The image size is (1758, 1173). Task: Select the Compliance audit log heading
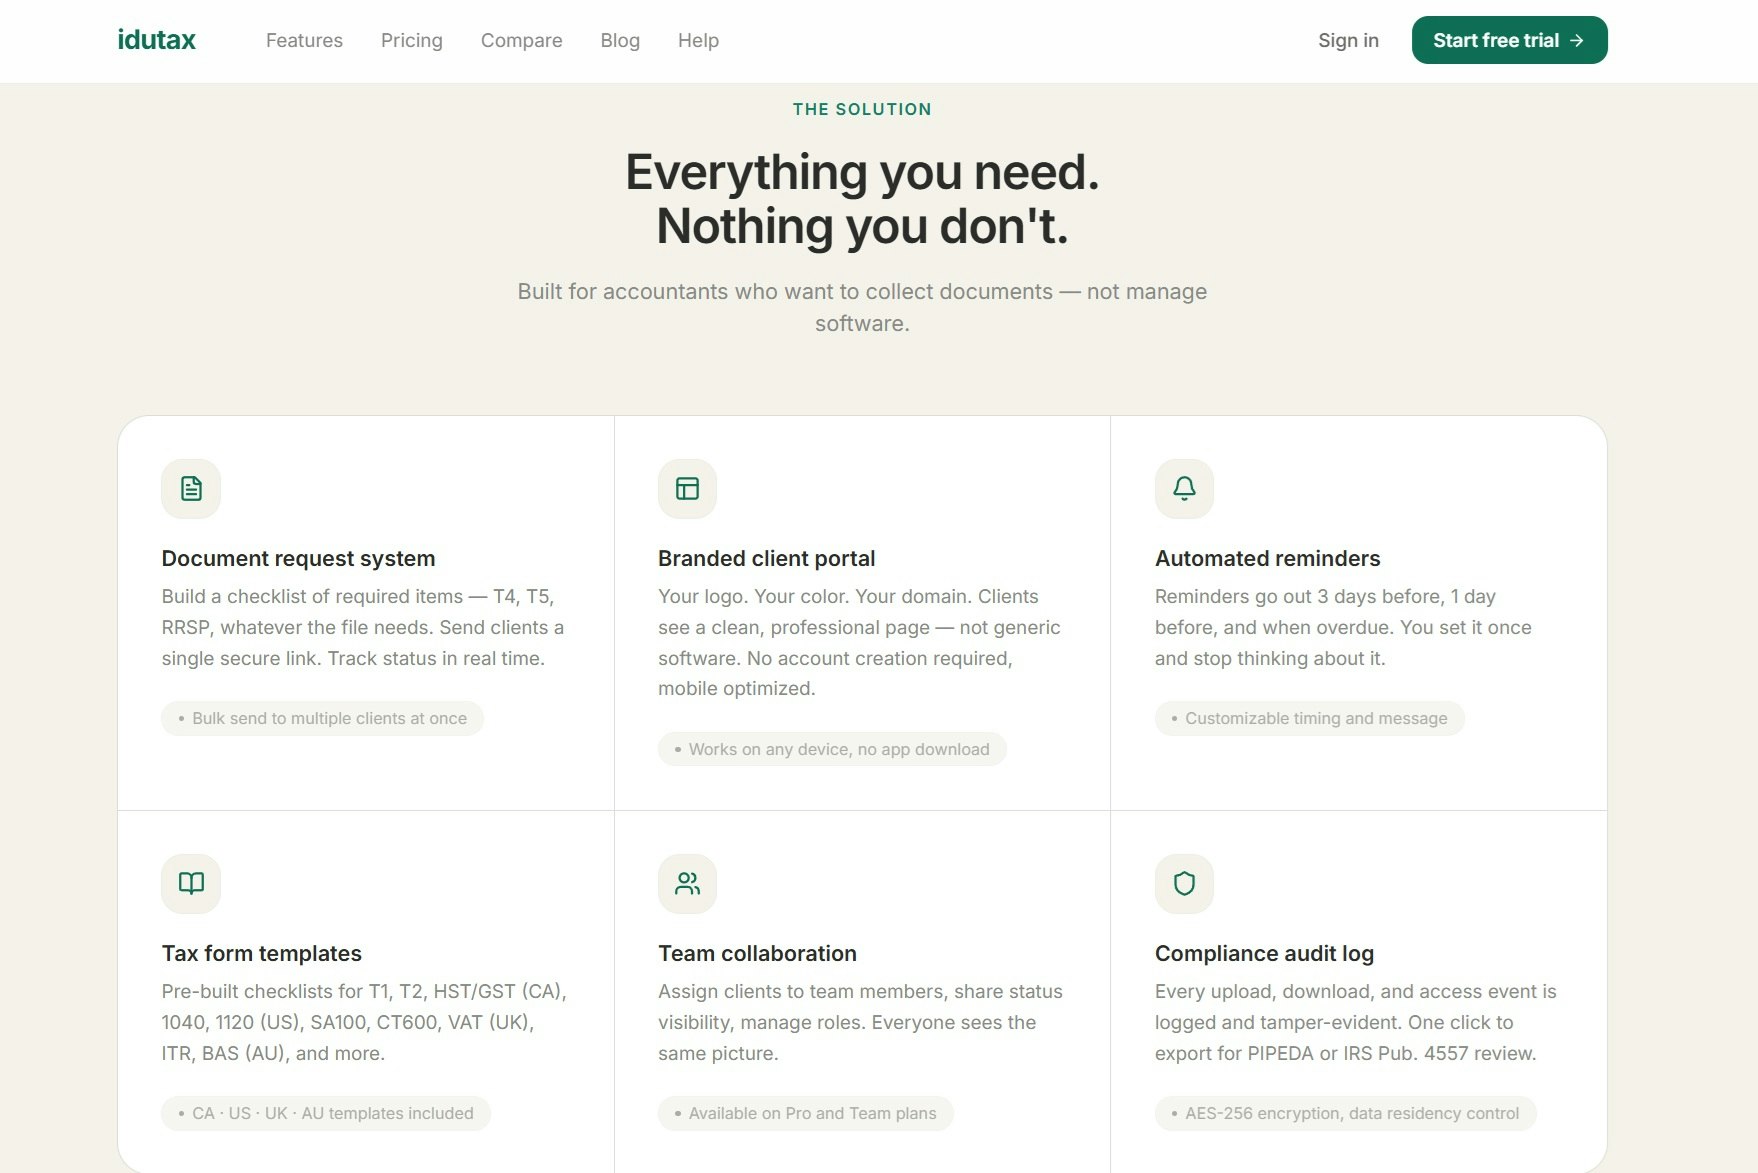(x=1264, y=953)
